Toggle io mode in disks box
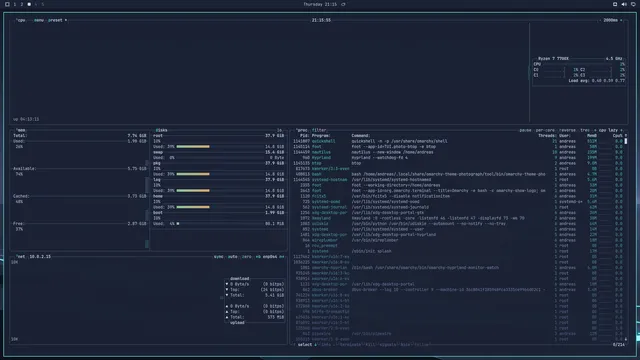Viewport: 640px width, 360px height. pos(280,130)
